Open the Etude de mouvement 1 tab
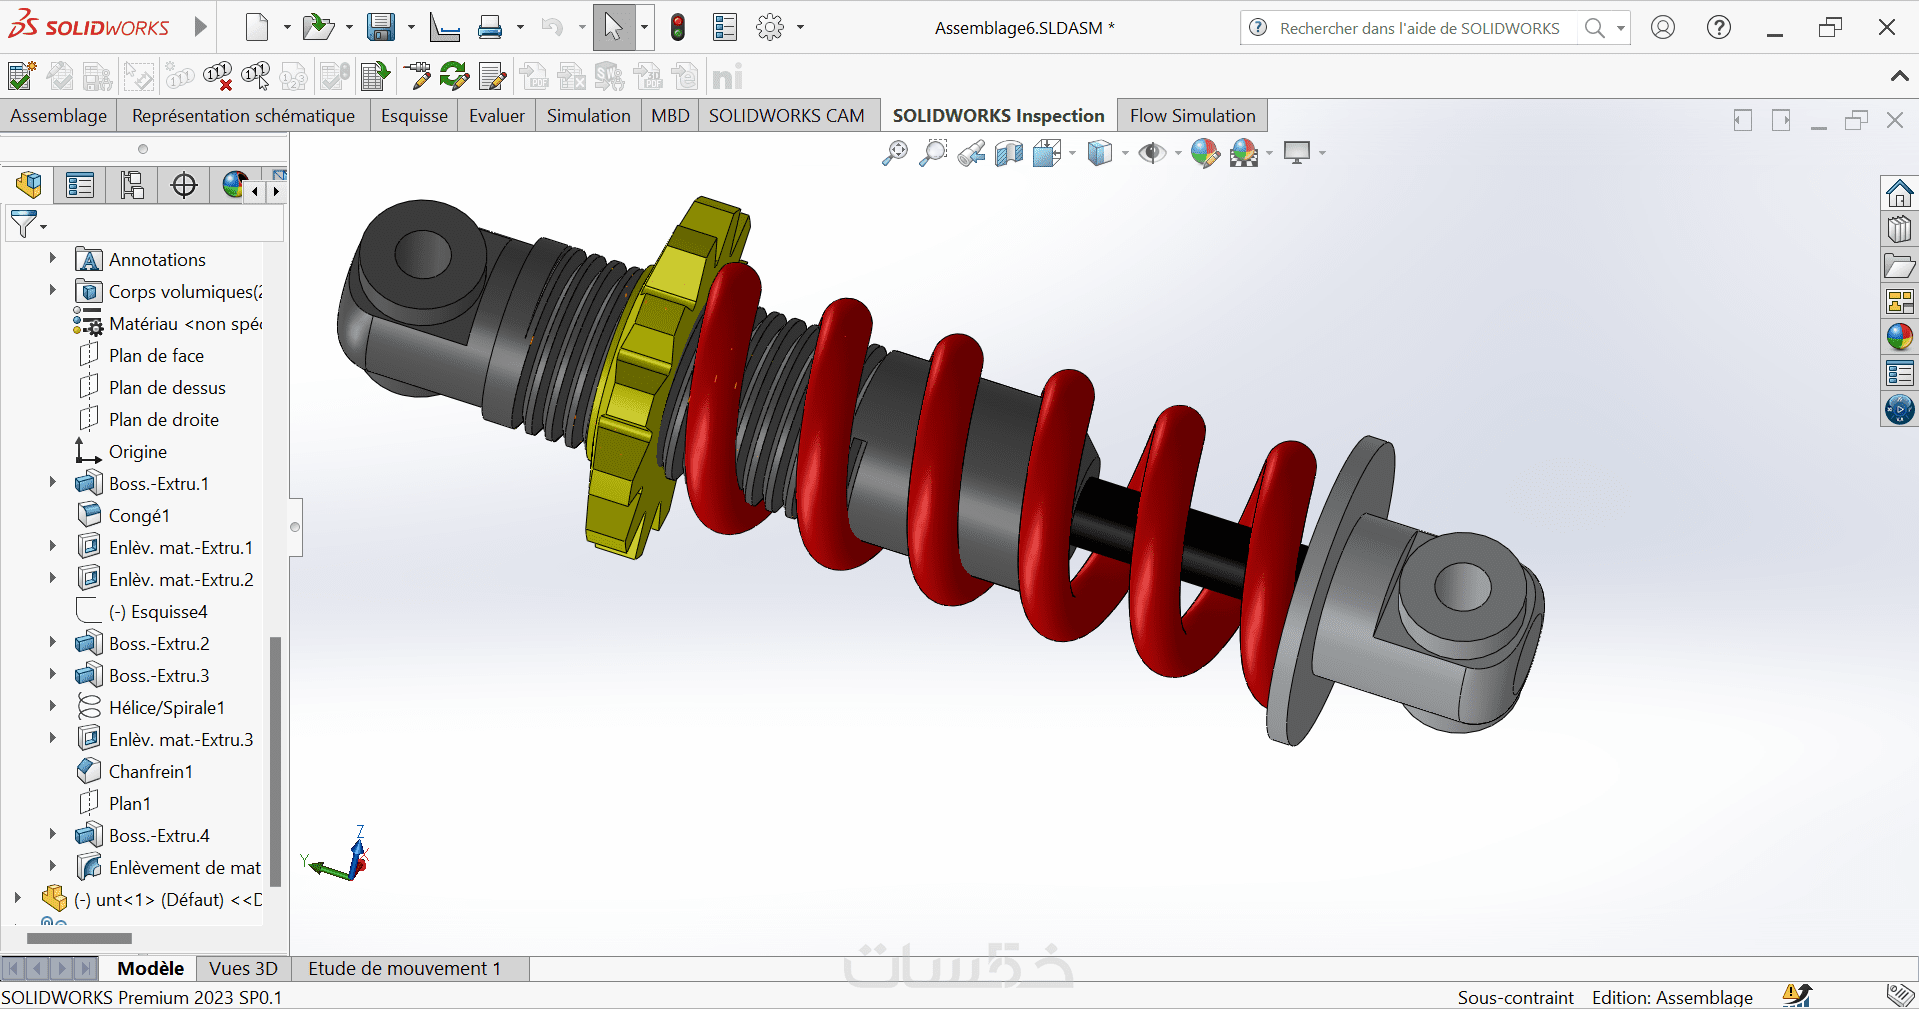Image resolution: width=1919 pixels, height=1009 pixels. tap(405, 968)
